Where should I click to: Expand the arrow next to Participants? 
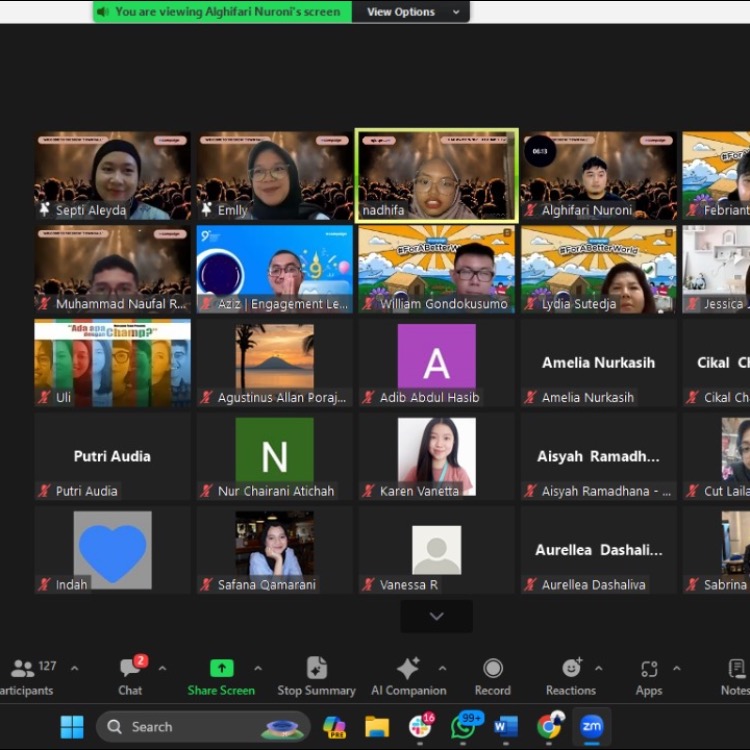[x=75, y=668]
